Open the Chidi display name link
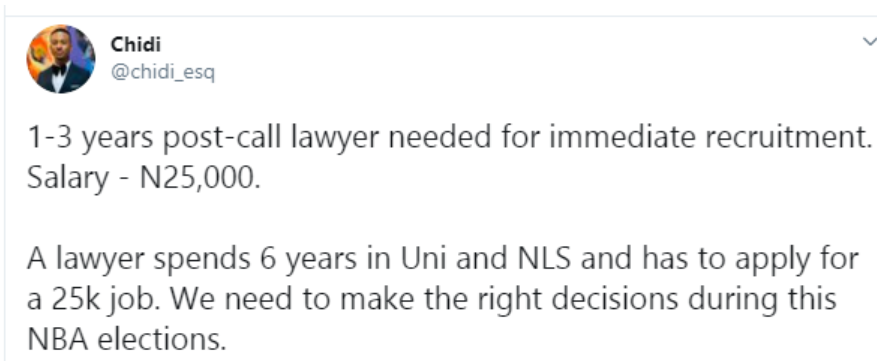 (x=135, y=44)
